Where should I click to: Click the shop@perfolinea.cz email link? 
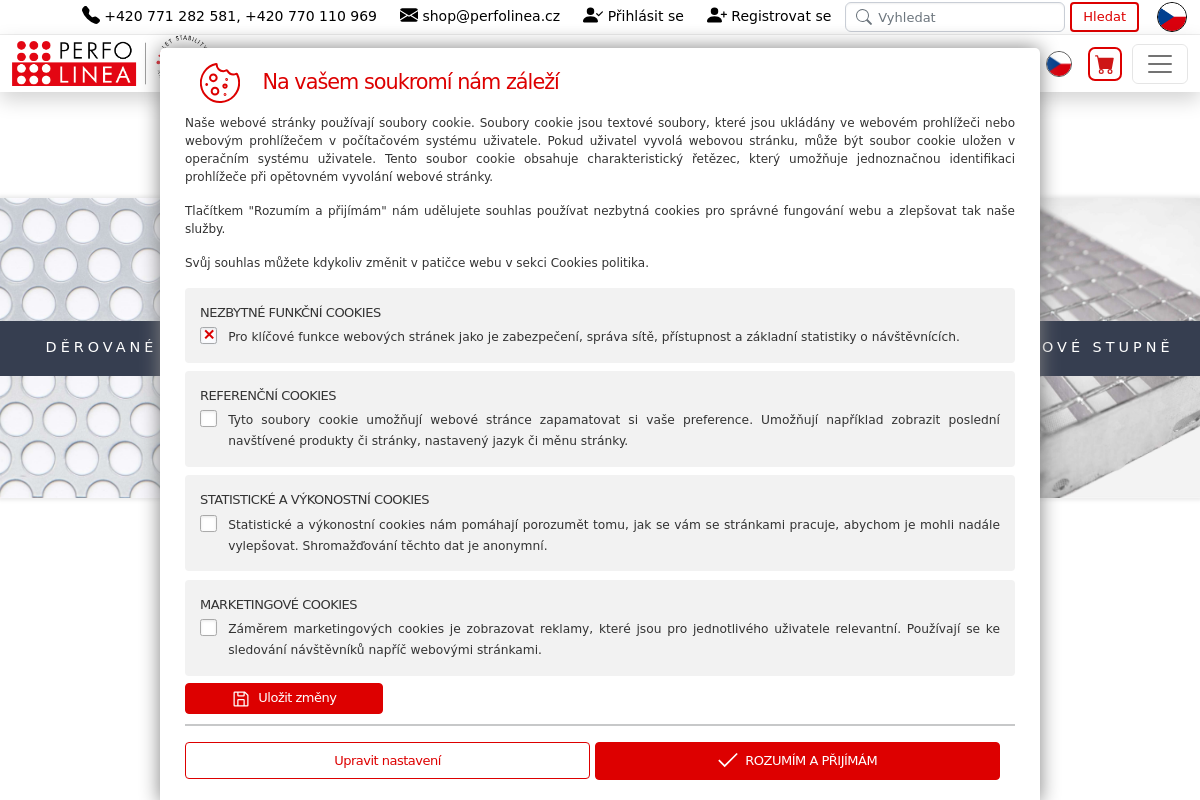pos(491,16)
